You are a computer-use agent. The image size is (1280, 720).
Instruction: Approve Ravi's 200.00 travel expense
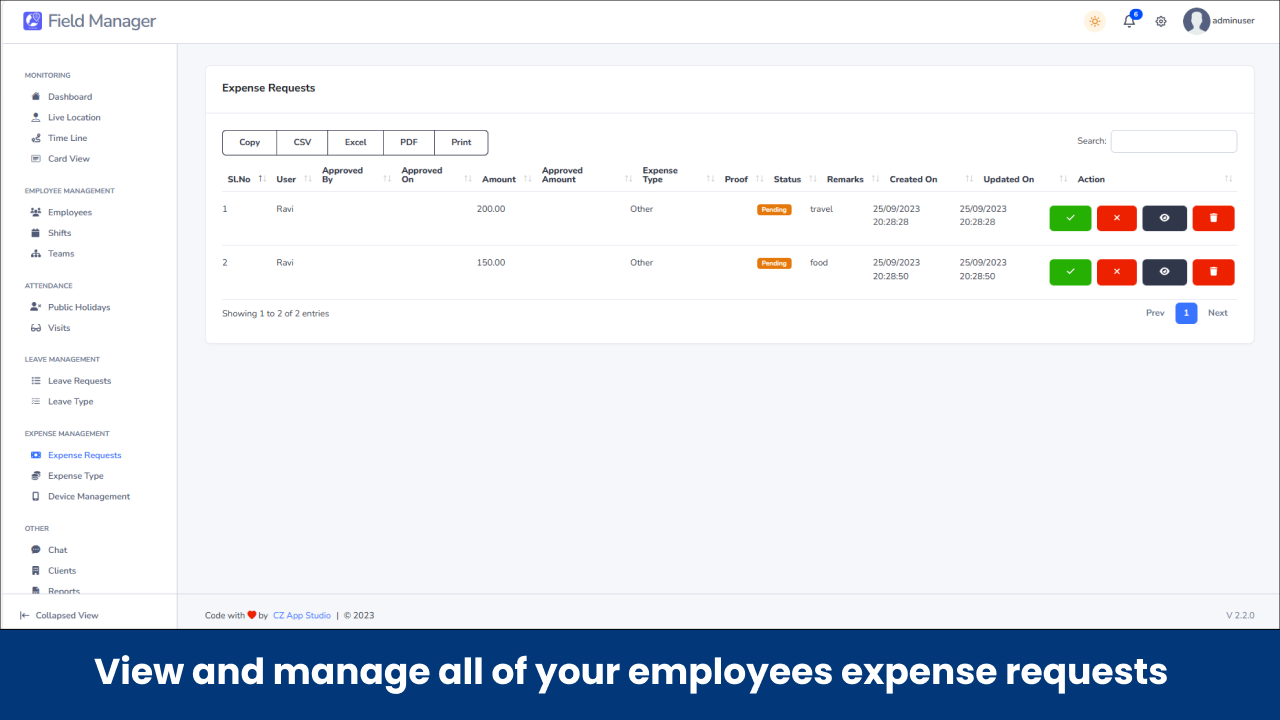pos(1069,218)
